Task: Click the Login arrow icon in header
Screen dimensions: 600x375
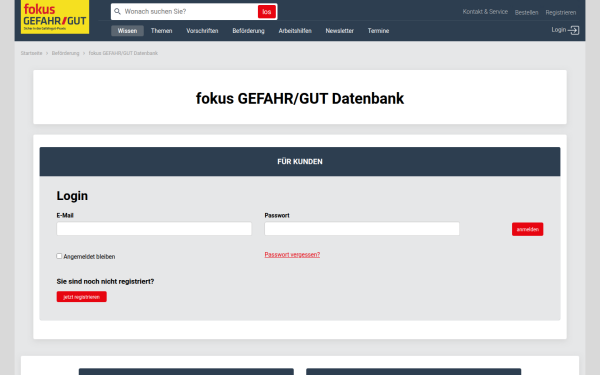Action: [x=573, y=30]
